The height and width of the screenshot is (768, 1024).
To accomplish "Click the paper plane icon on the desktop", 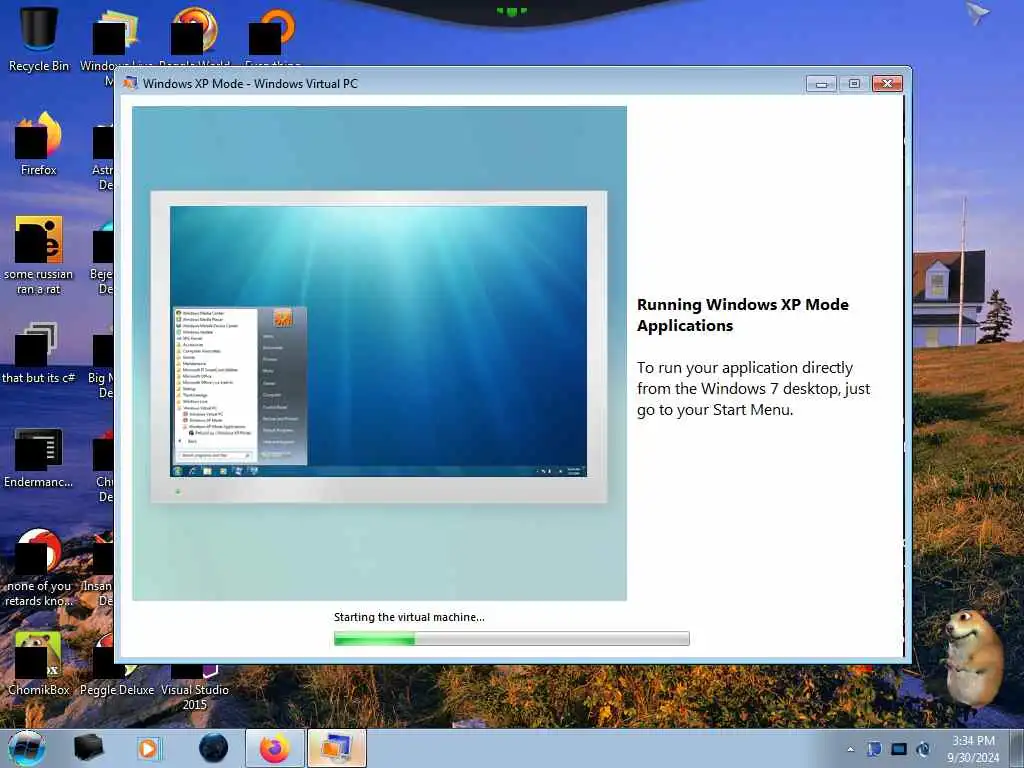I will pyautogui.click(x=978, y=13).
